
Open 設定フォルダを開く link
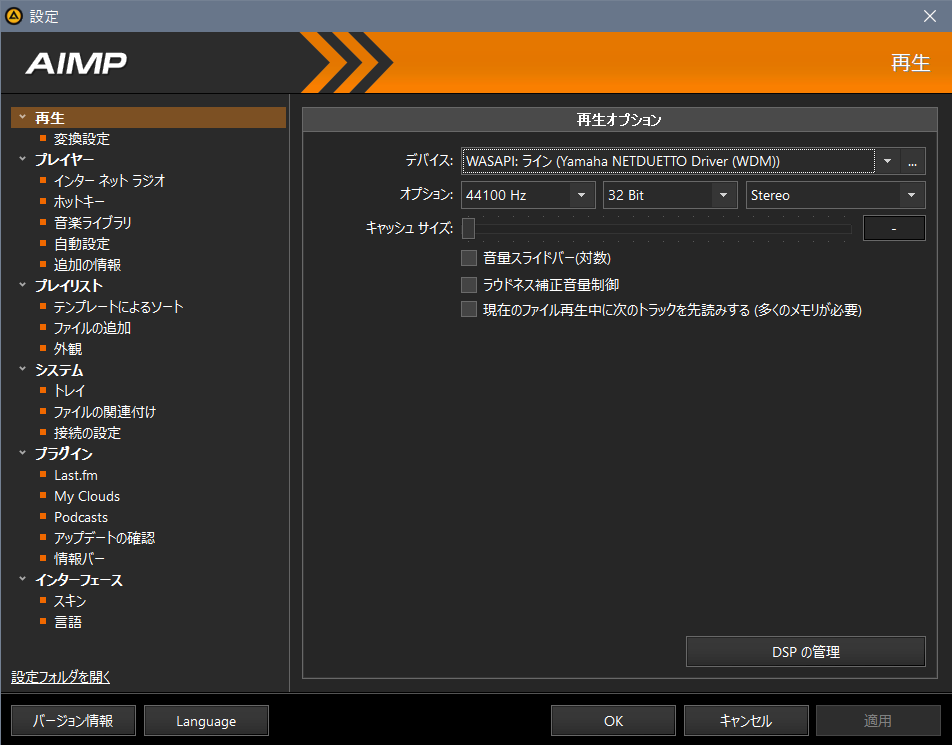[x=61, y=676]
